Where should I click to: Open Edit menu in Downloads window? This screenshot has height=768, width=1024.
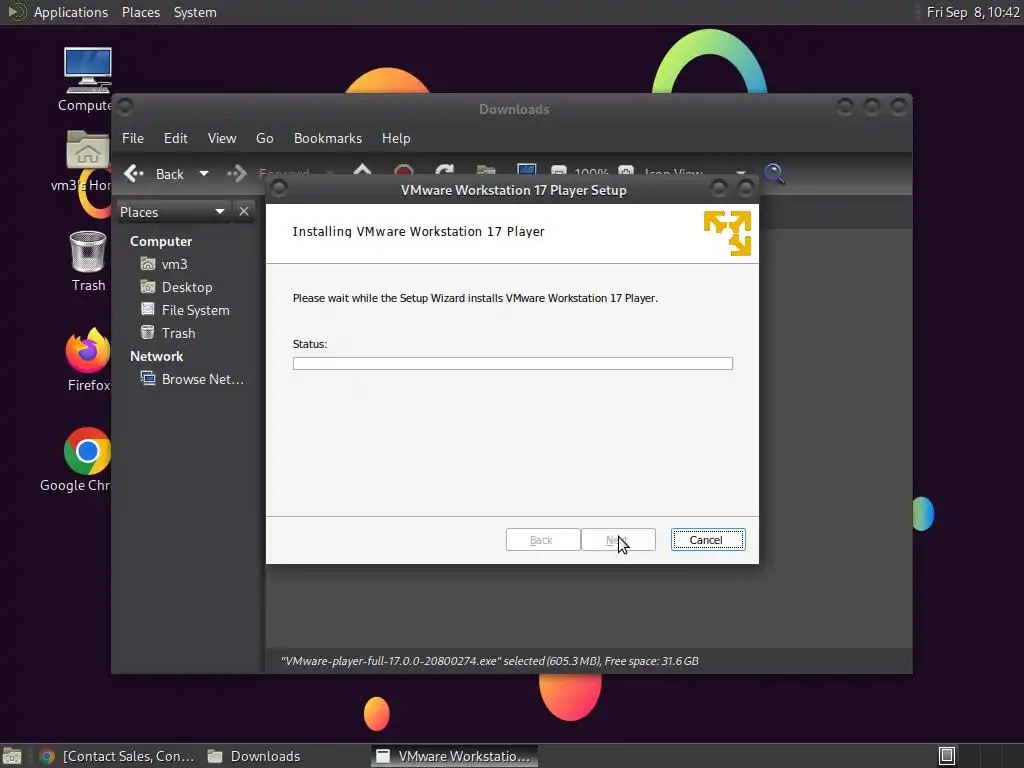point(176,138)
